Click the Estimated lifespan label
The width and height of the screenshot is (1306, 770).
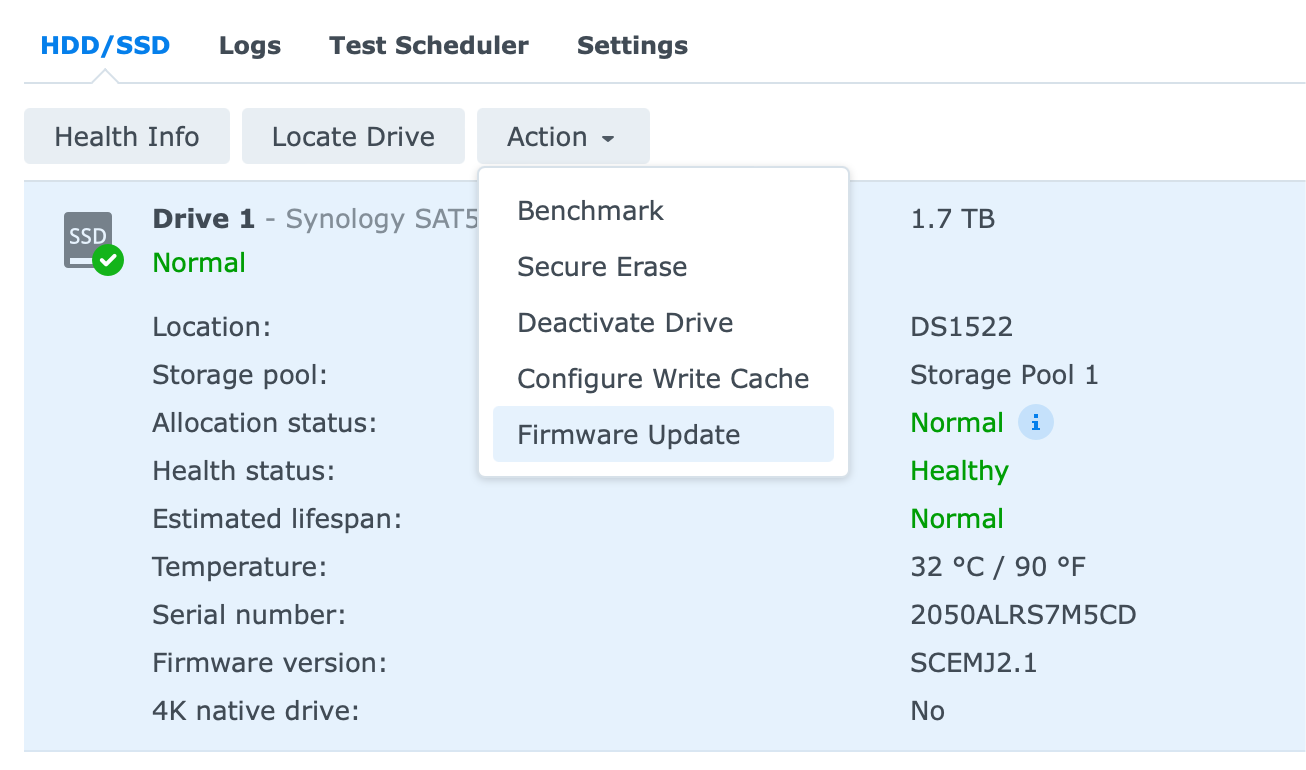point(277,519)
